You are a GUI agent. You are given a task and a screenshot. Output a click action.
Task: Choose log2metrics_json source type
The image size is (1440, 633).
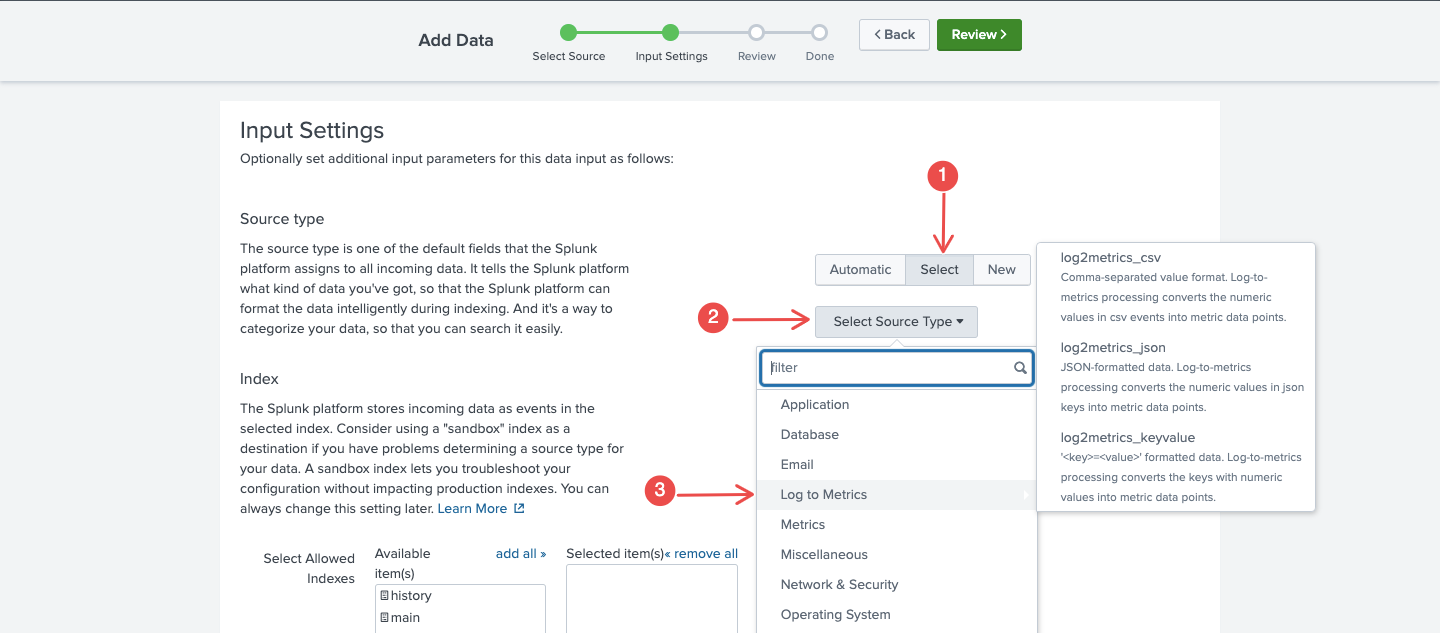pos(1112,348)
